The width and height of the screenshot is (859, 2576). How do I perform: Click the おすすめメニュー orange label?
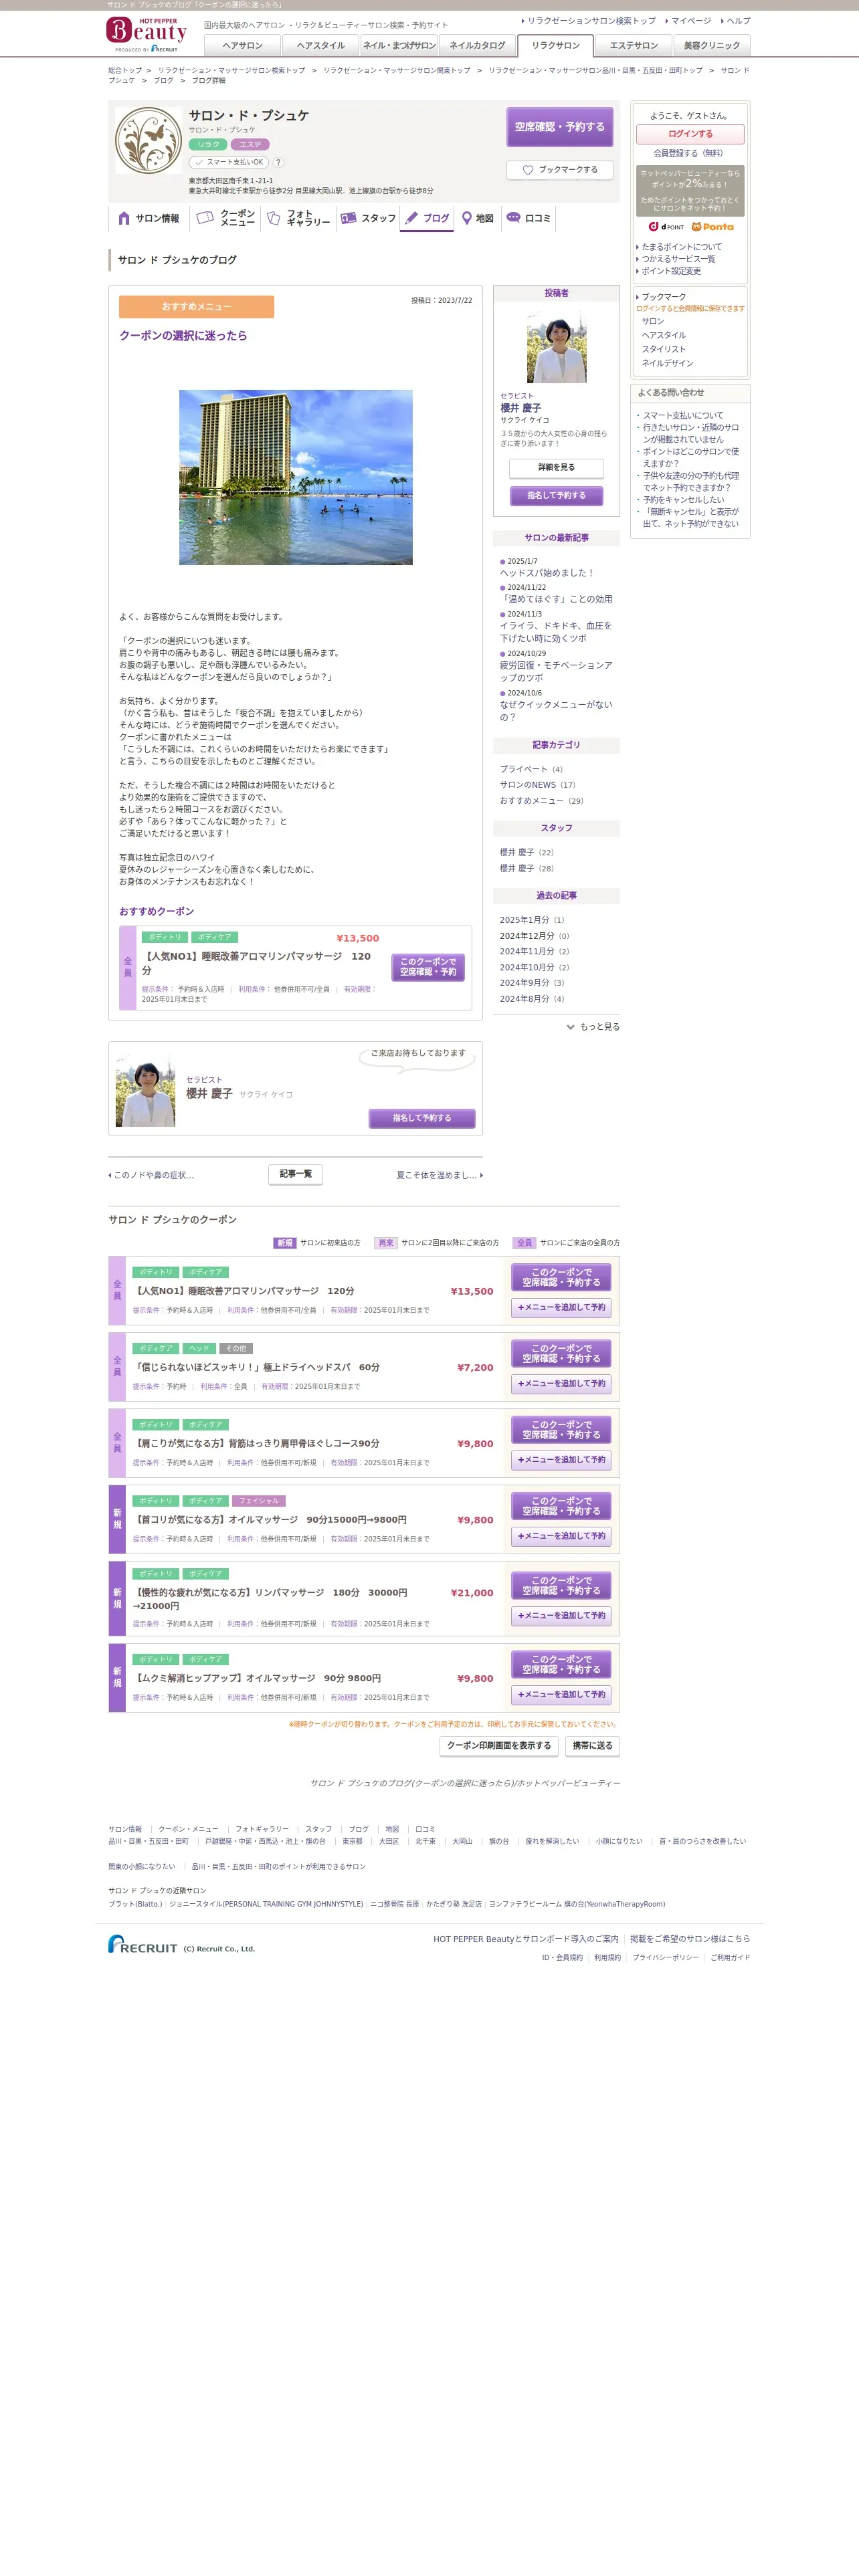[x=196, y=307]
